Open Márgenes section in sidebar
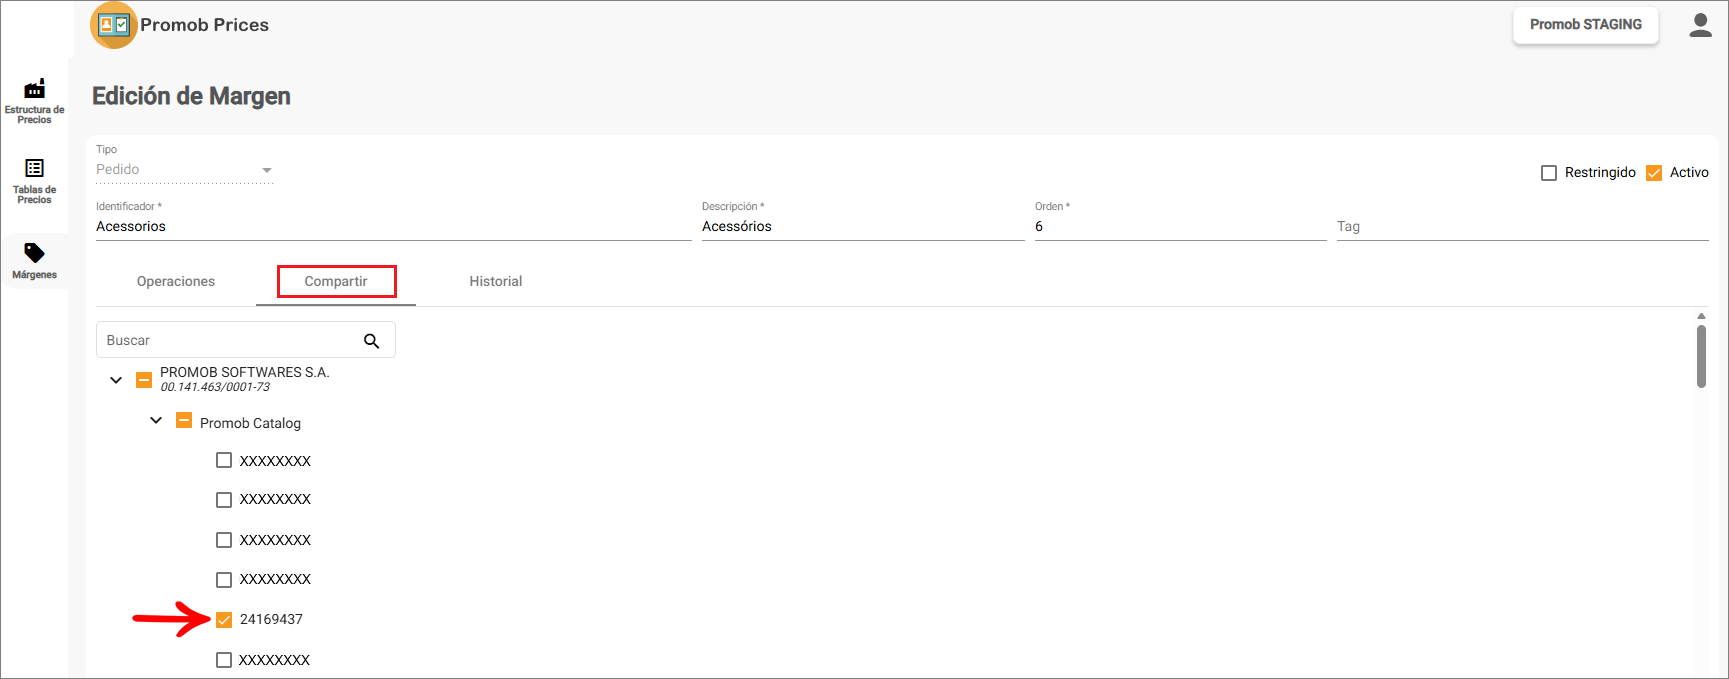 point(34,261)
